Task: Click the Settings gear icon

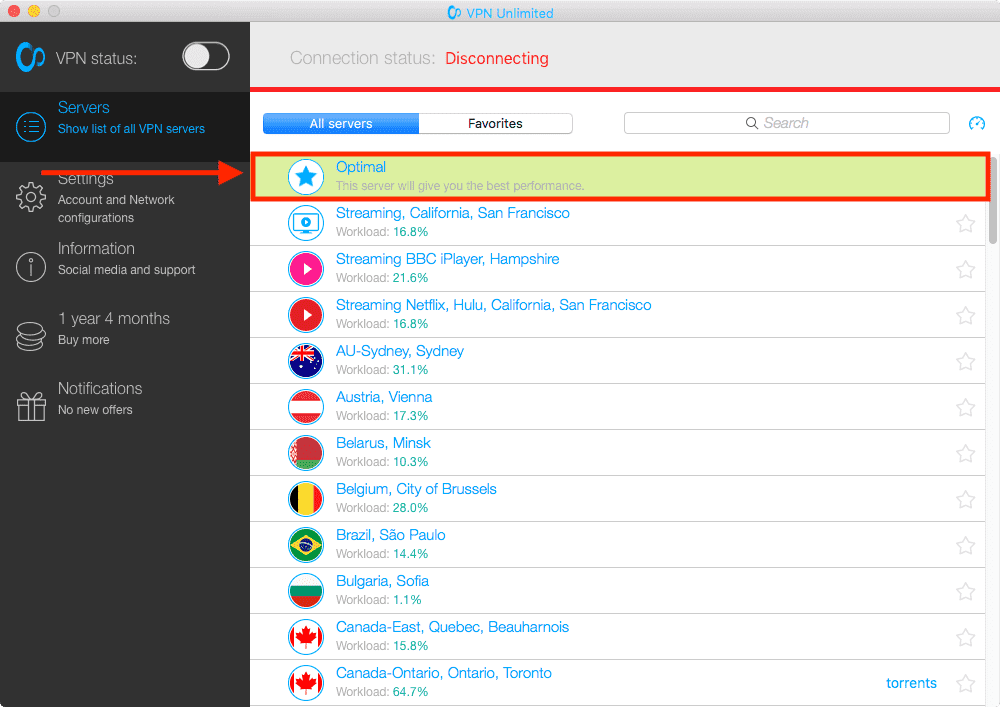Action: (31, 197)
